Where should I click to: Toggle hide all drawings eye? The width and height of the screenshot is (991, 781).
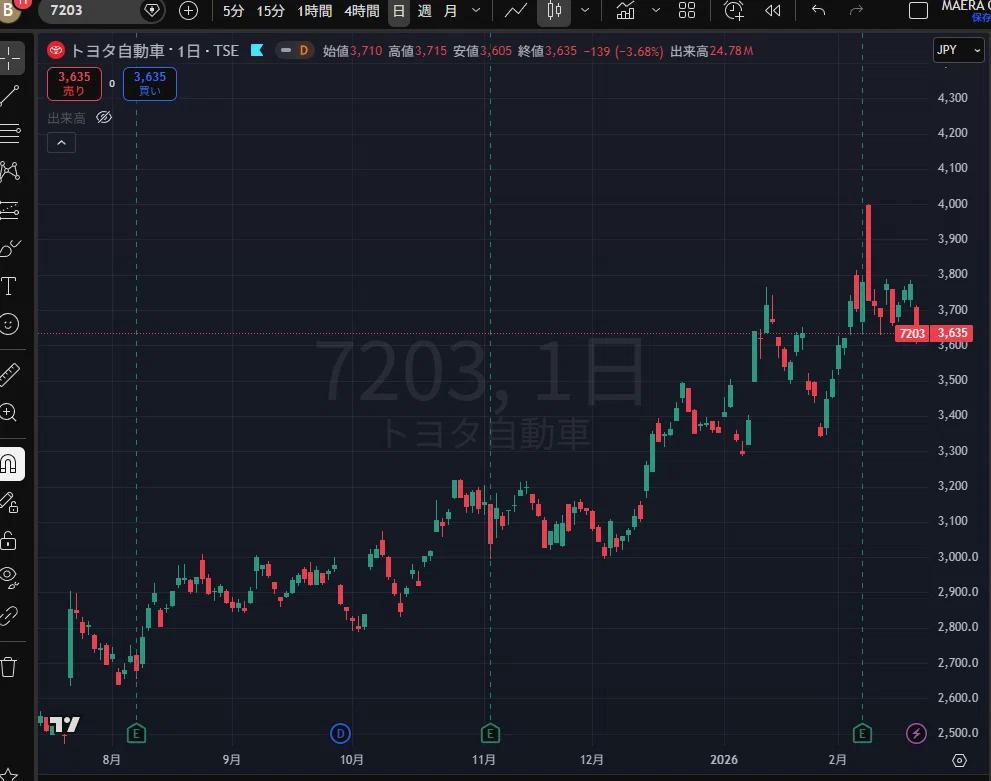(9, 577)
